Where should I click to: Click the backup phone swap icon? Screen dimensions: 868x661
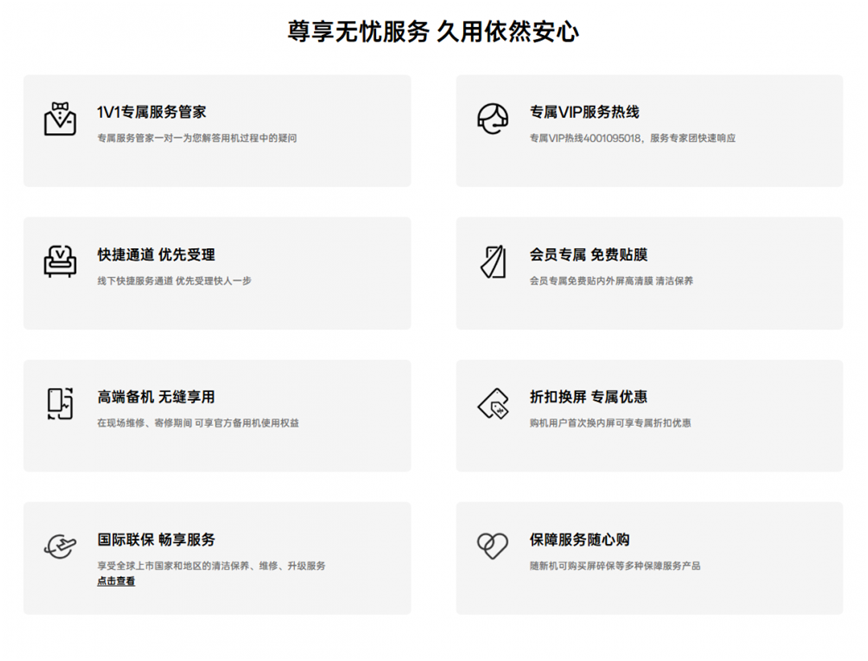coord(60,404)
